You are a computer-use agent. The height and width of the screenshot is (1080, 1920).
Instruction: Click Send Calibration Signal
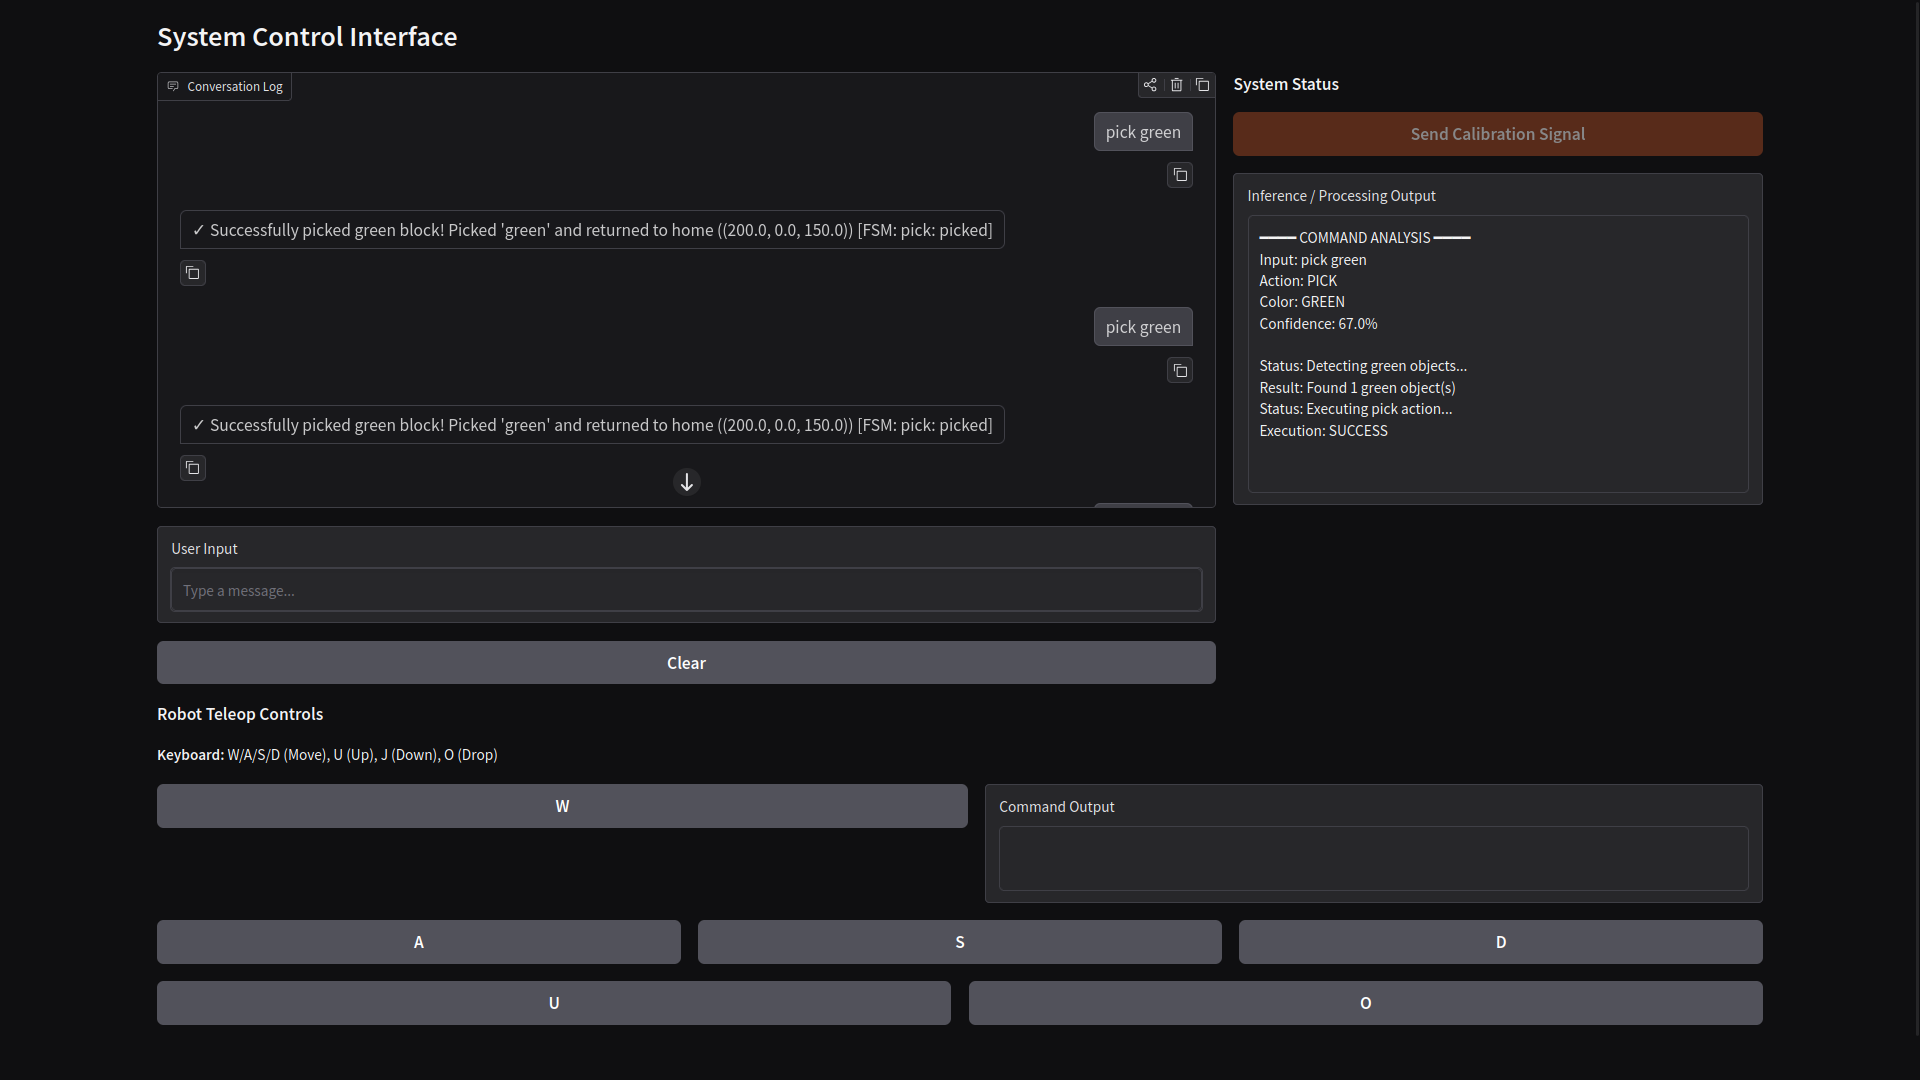point(1497,133)
